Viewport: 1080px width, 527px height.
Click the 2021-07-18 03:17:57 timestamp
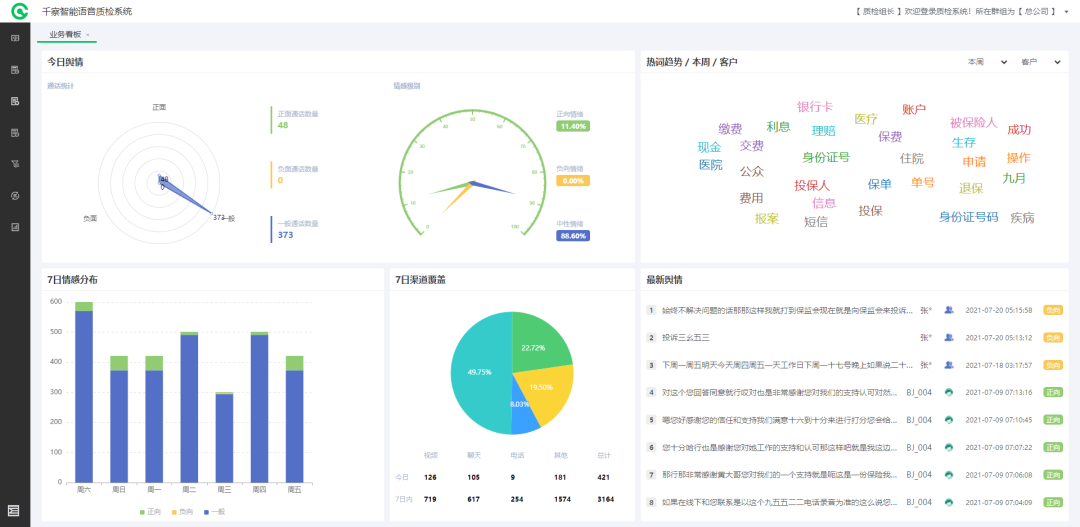coord(999,365)
